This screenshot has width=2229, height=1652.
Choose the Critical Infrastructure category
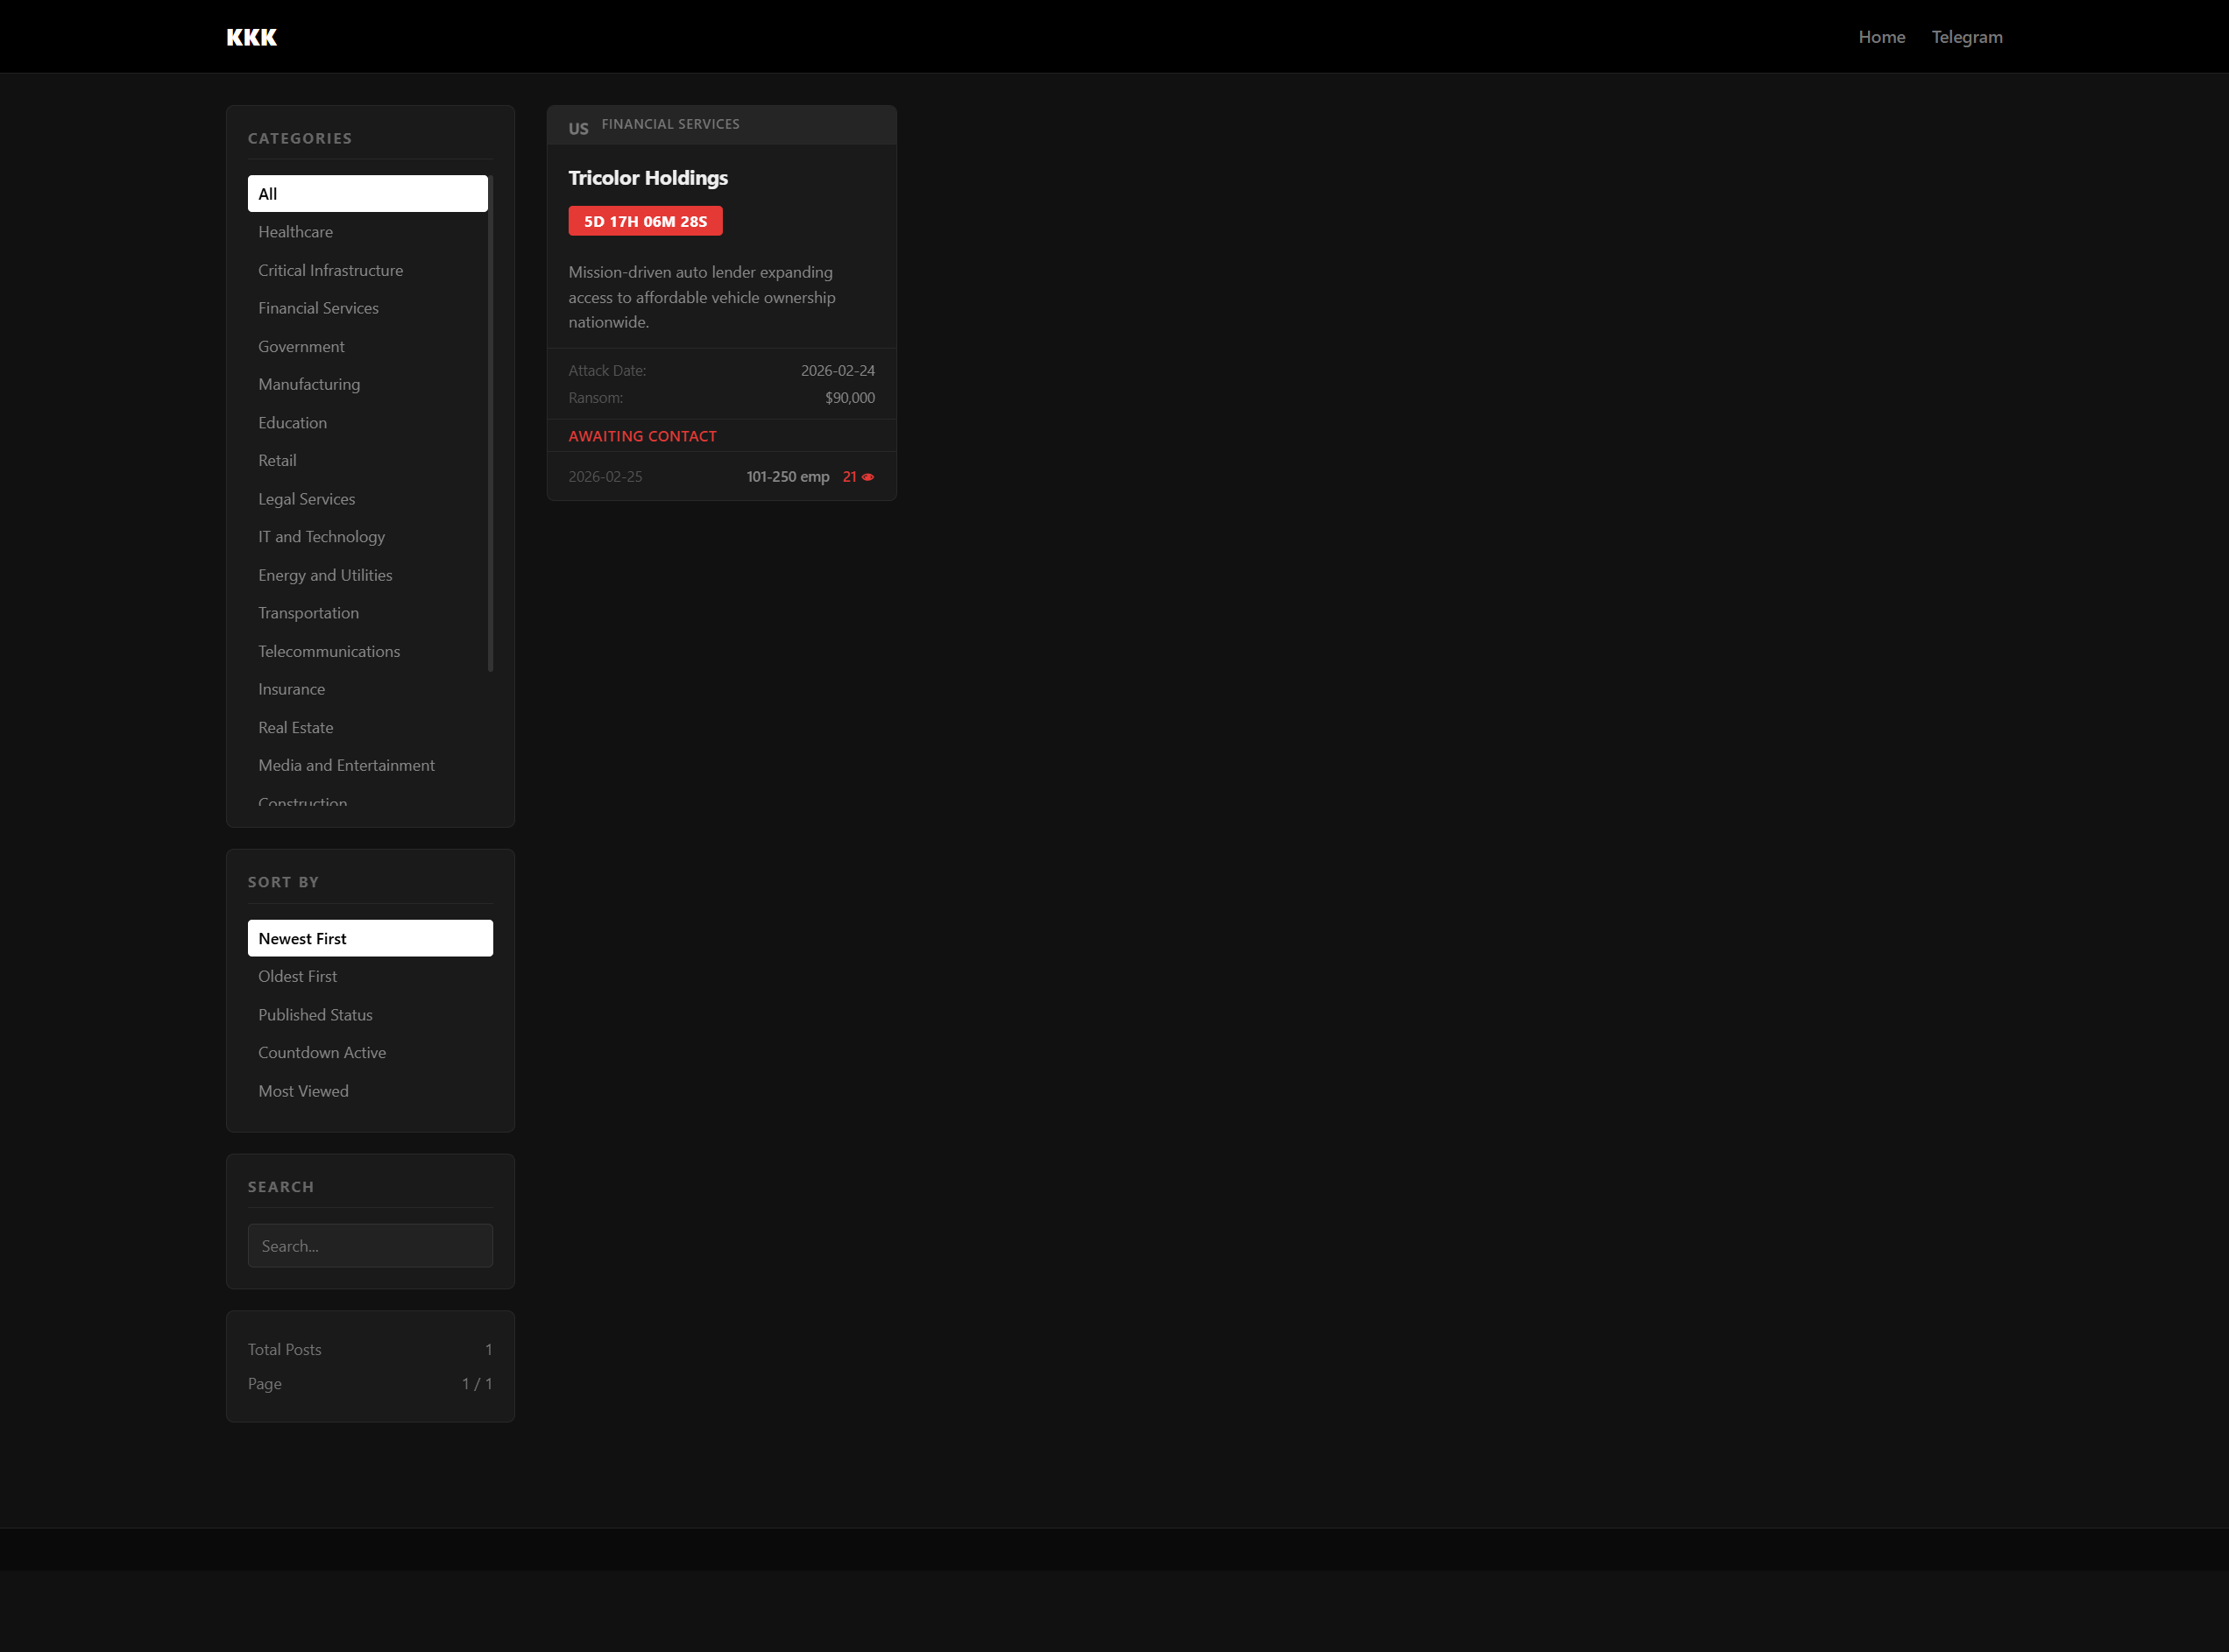point(330,270)
